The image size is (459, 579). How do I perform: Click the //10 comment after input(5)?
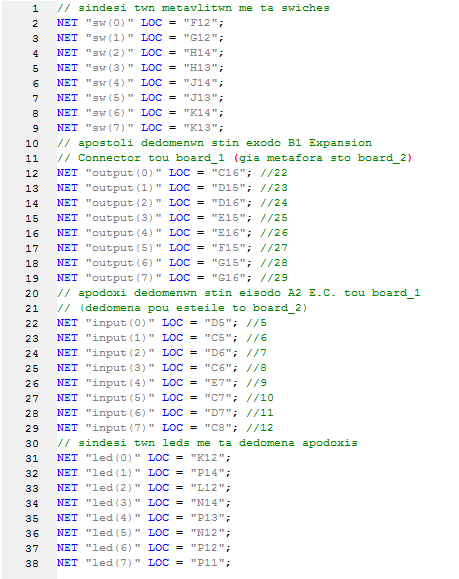pos(260,398)
